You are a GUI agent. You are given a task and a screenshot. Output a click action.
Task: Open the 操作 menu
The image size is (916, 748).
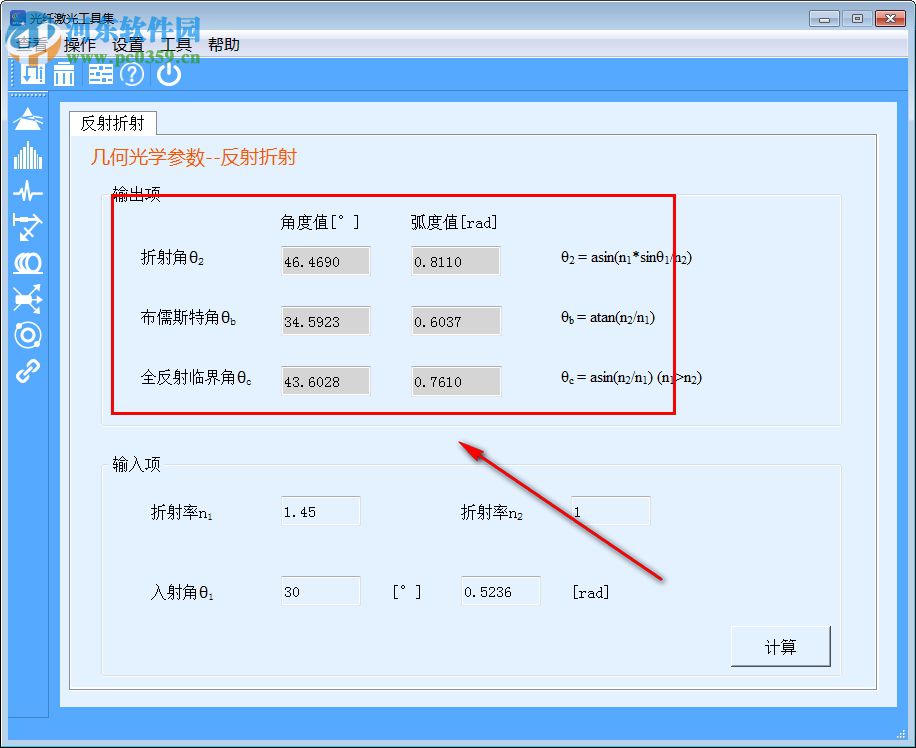[81, 44]
